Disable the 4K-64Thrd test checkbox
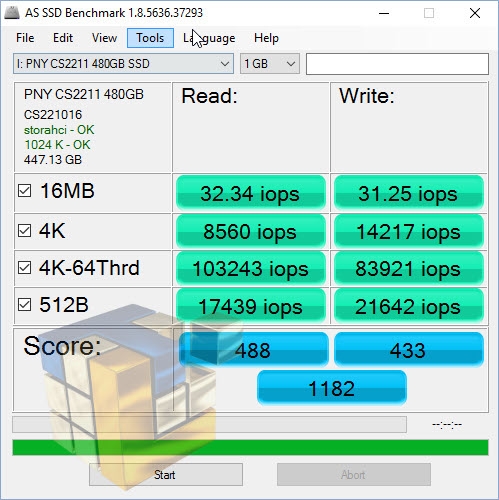Screen dimensions: 499x500 tap(24, 268)
